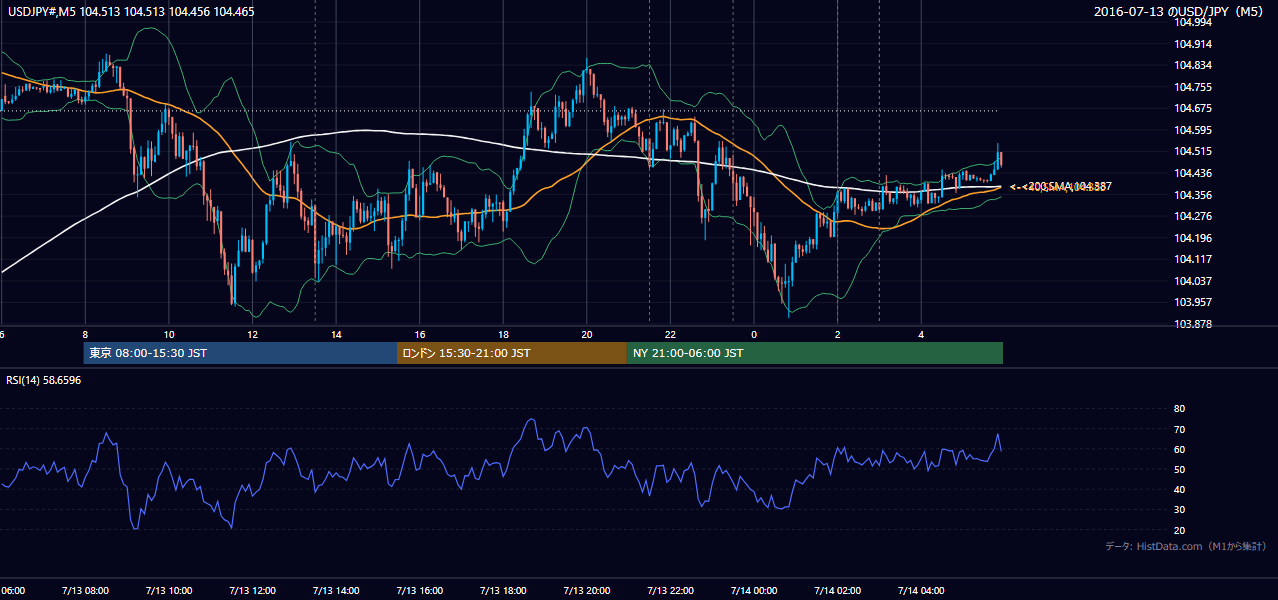The image size is (1278, 600).
Task: Select the 7/13 12:00 date axis label
Action: point(252,591)
